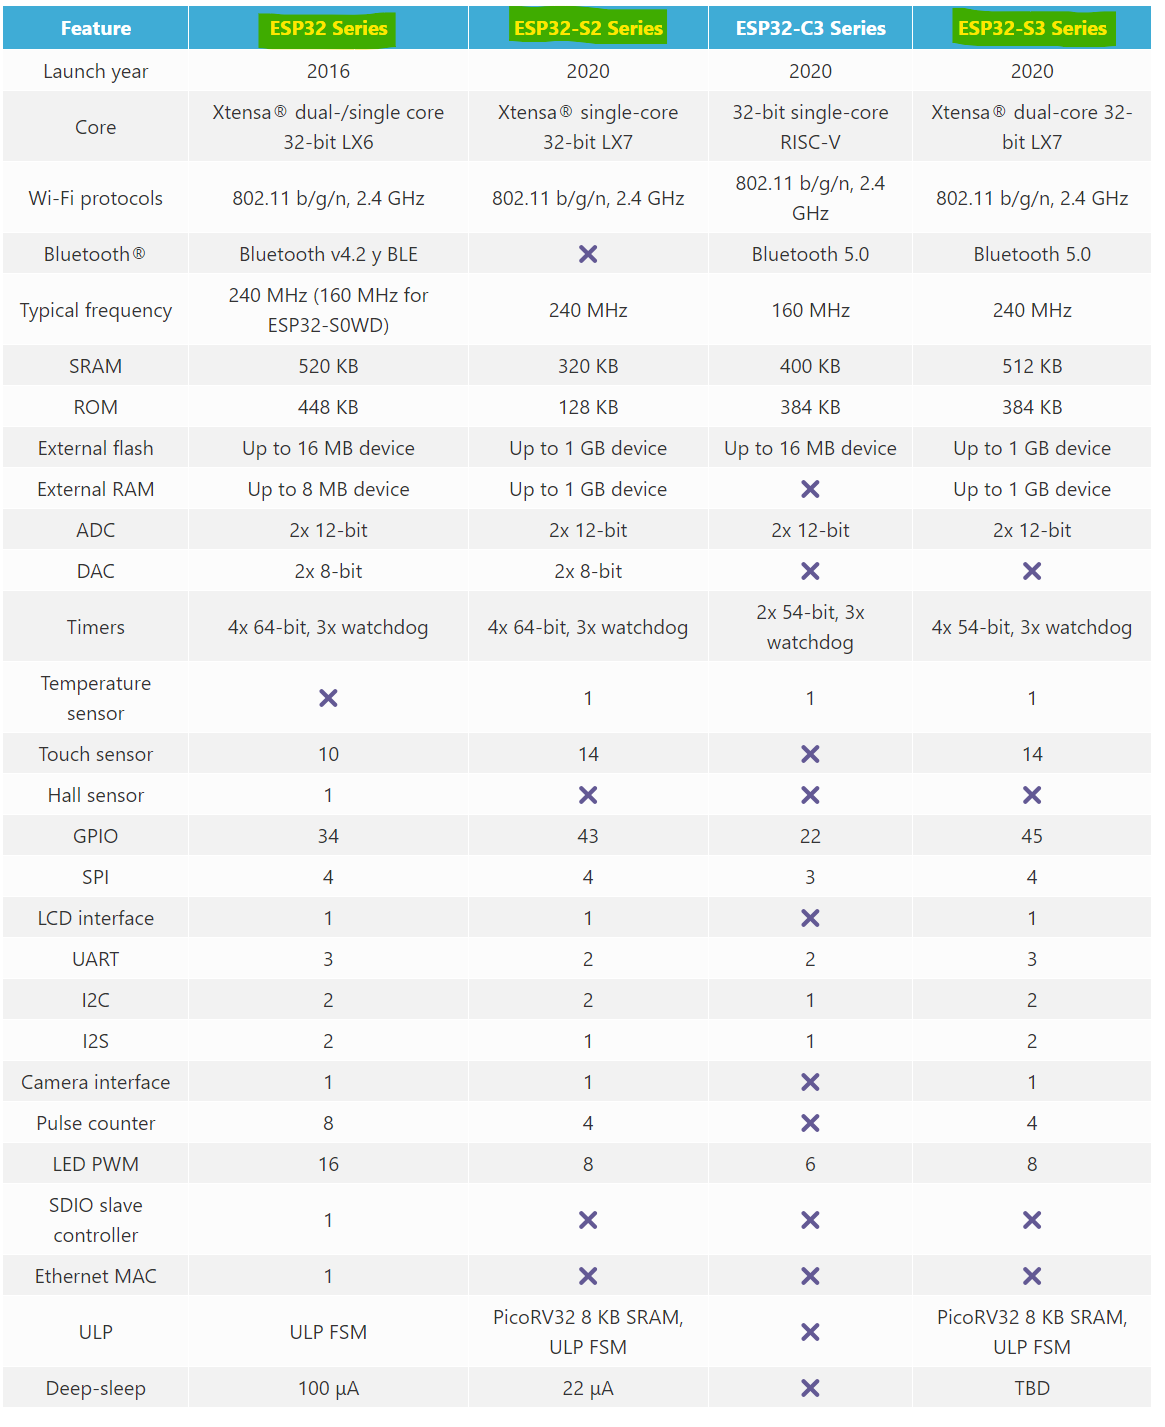Click the Feature column header
This screenshot has width=1165, height=1427.
point(96,28)
